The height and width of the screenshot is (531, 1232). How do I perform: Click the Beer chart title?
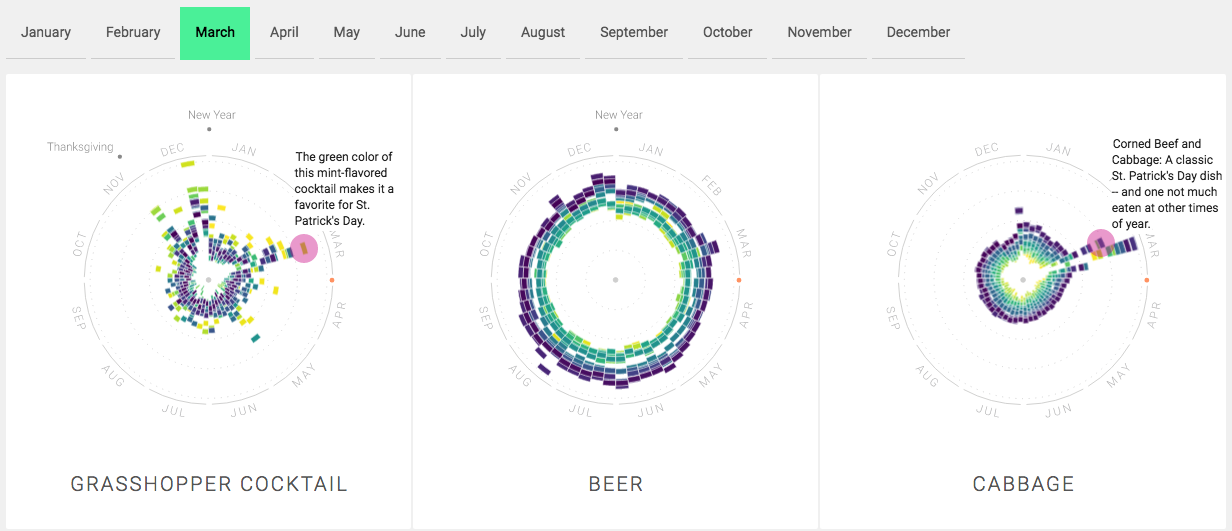(x=616, y=484)
